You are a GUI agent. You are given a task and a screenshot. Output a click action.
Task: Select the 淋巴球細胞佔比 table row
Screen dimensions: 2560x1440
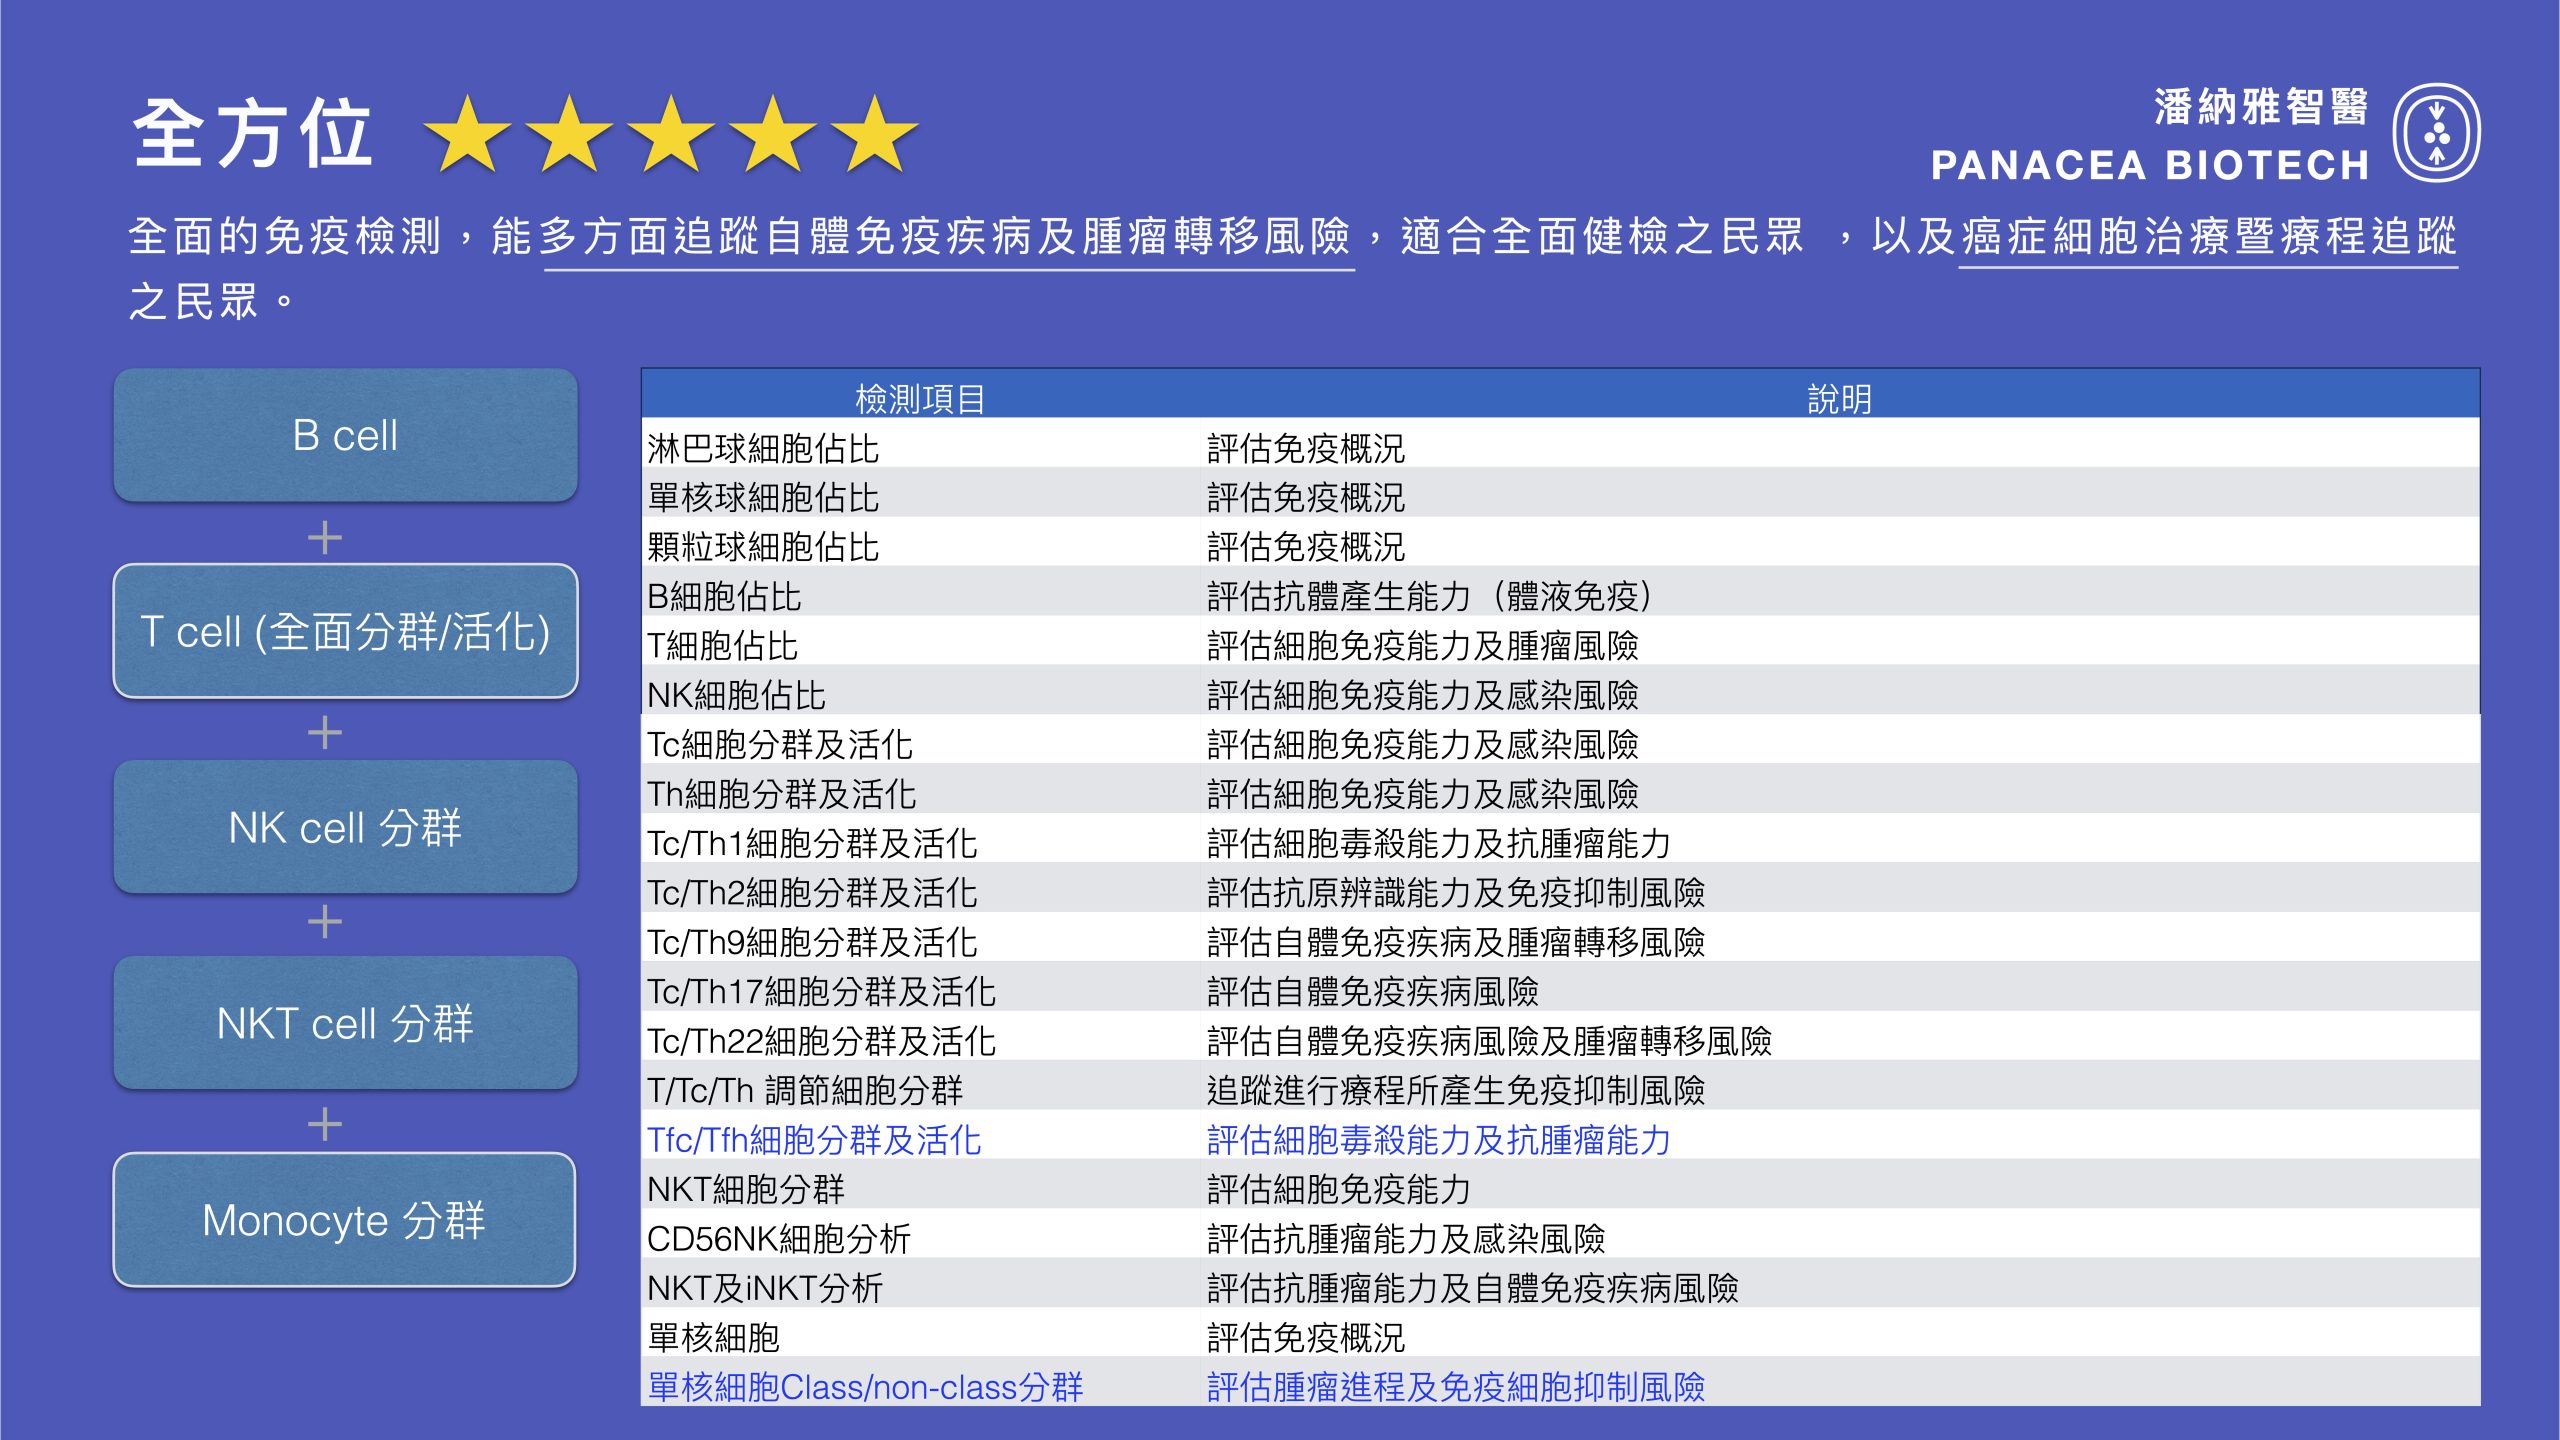(x=763, y=449)
